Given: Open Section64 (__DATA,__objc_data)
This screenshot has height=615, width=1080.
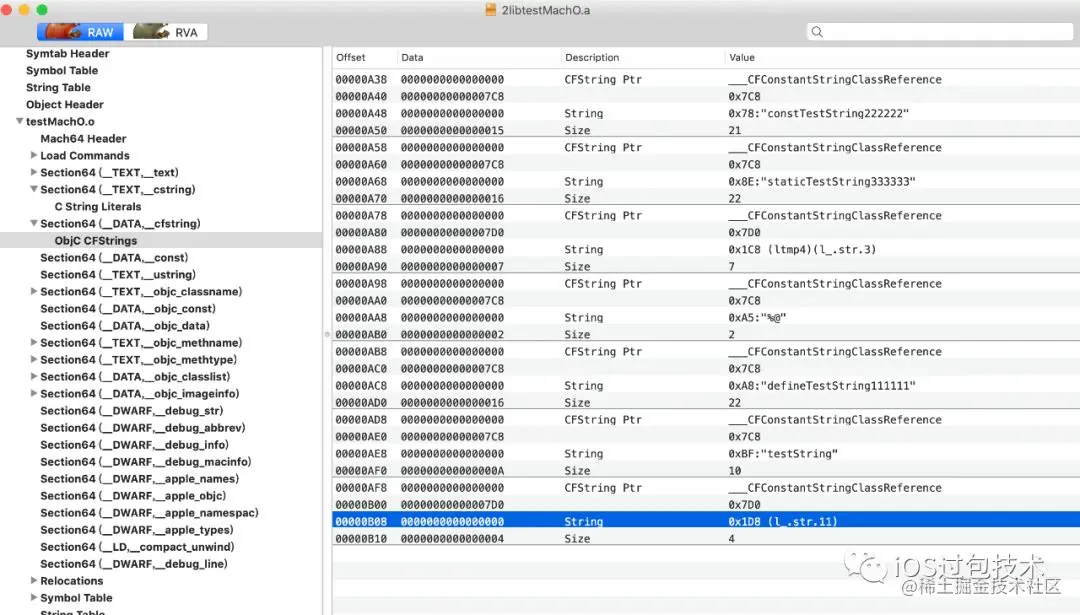Looking at the screenshot, I should 125,326.
